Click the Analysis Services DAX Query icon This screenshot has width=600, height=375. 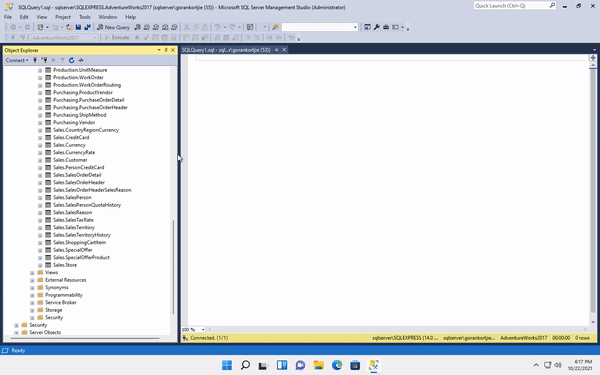174,27
